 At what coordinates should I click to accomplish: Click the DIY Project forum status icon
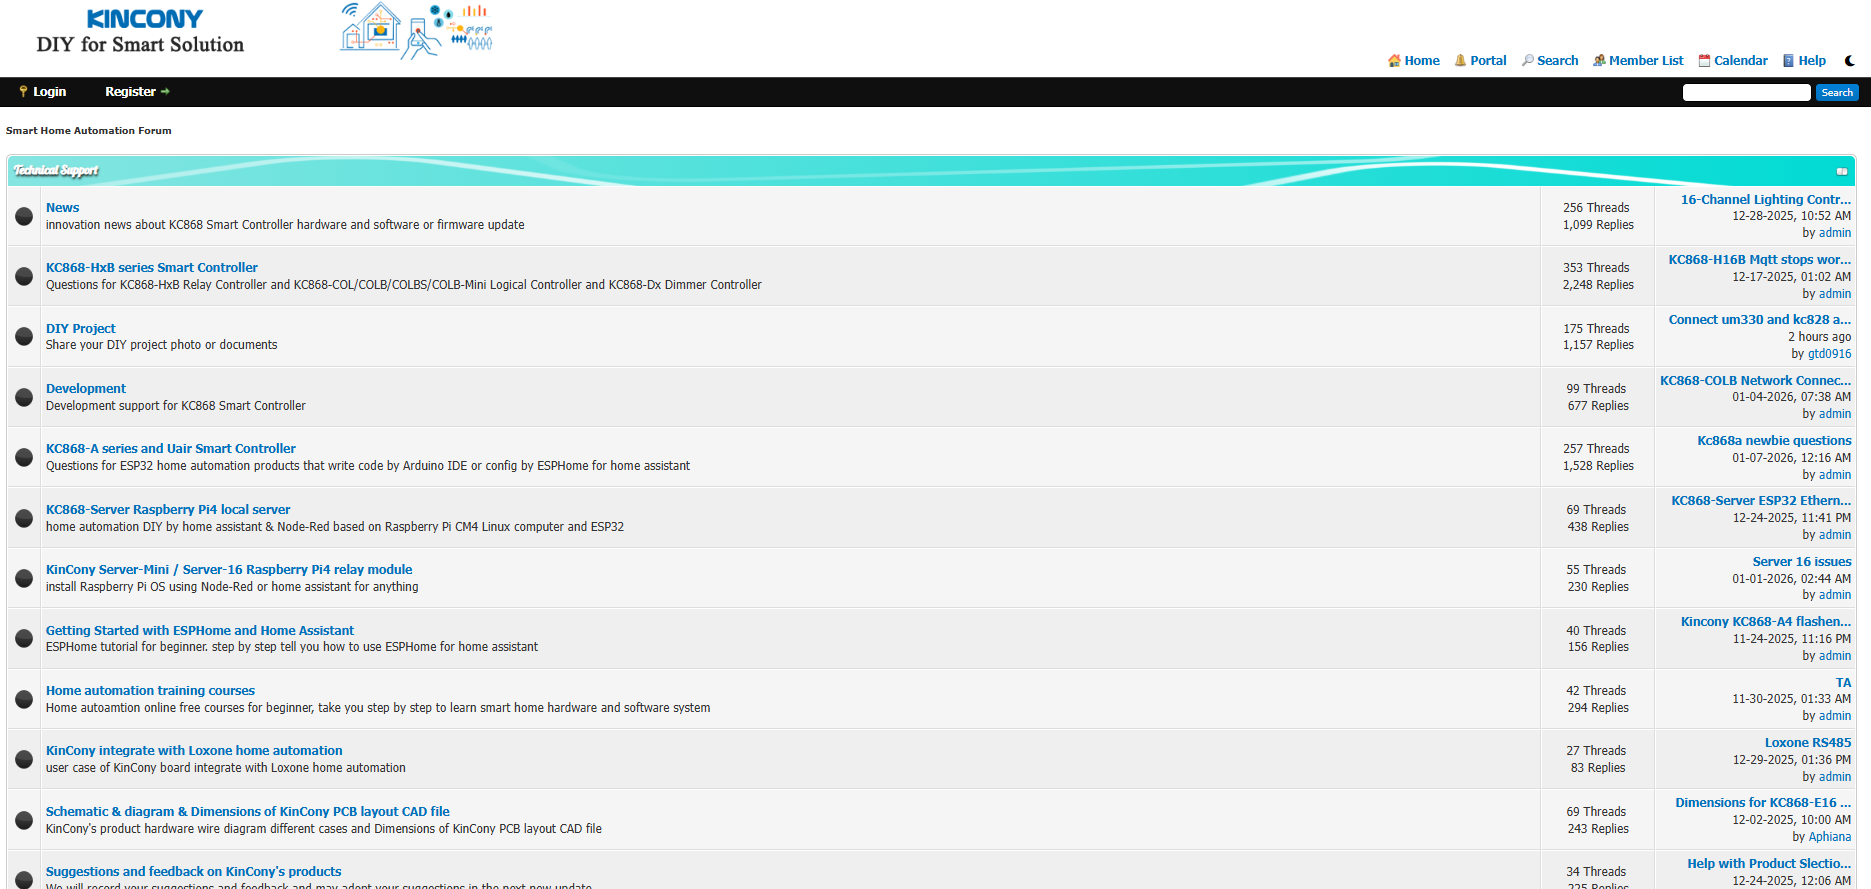click(24, 336)
